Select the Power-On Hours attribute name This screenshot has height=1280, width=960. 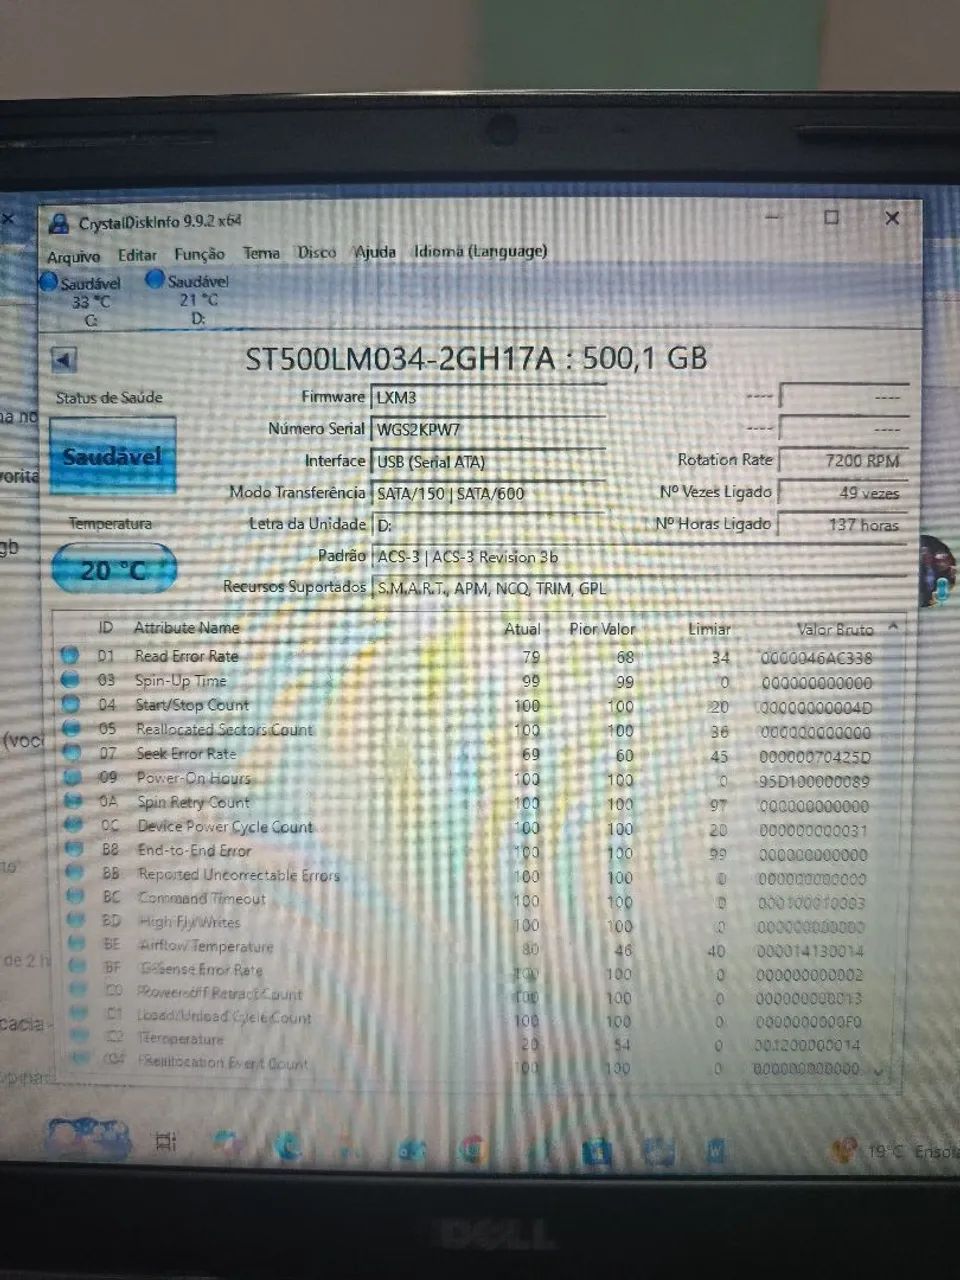[194, 777]
